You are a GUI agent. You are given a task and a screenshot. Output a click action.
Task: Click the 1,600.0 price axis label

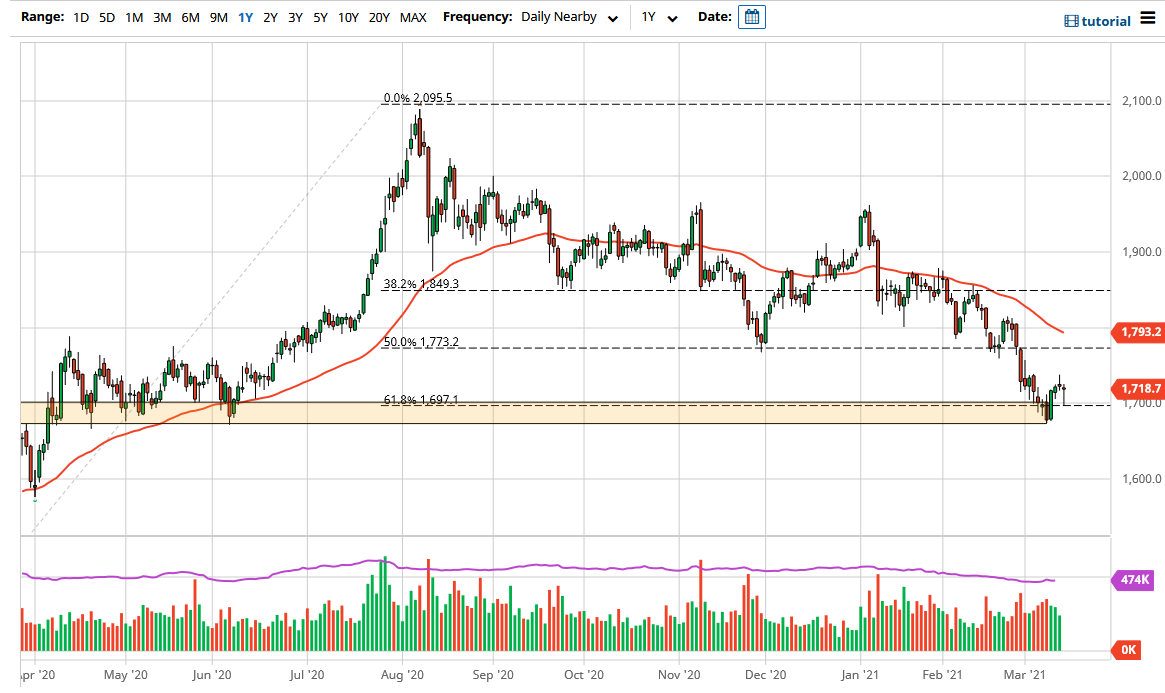1141,479
